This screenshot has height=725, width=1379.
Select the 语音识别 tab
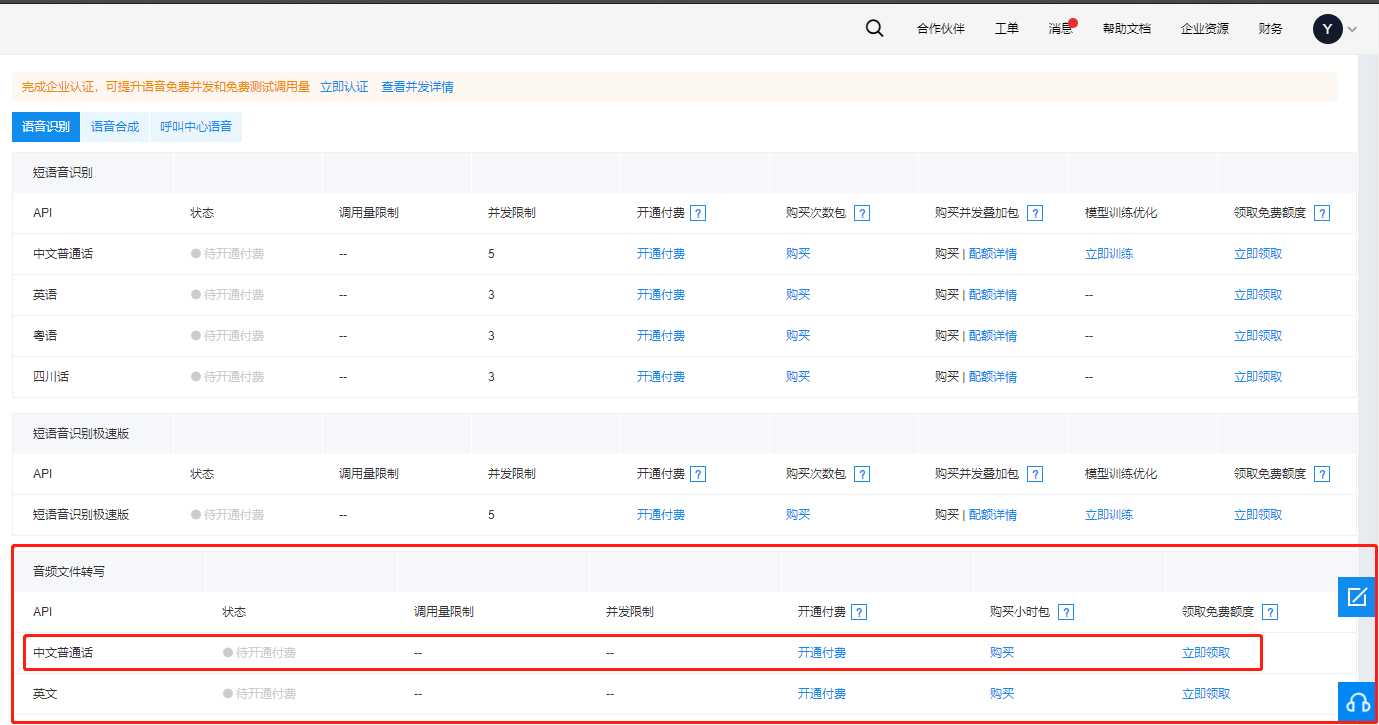tap(46, 127)
